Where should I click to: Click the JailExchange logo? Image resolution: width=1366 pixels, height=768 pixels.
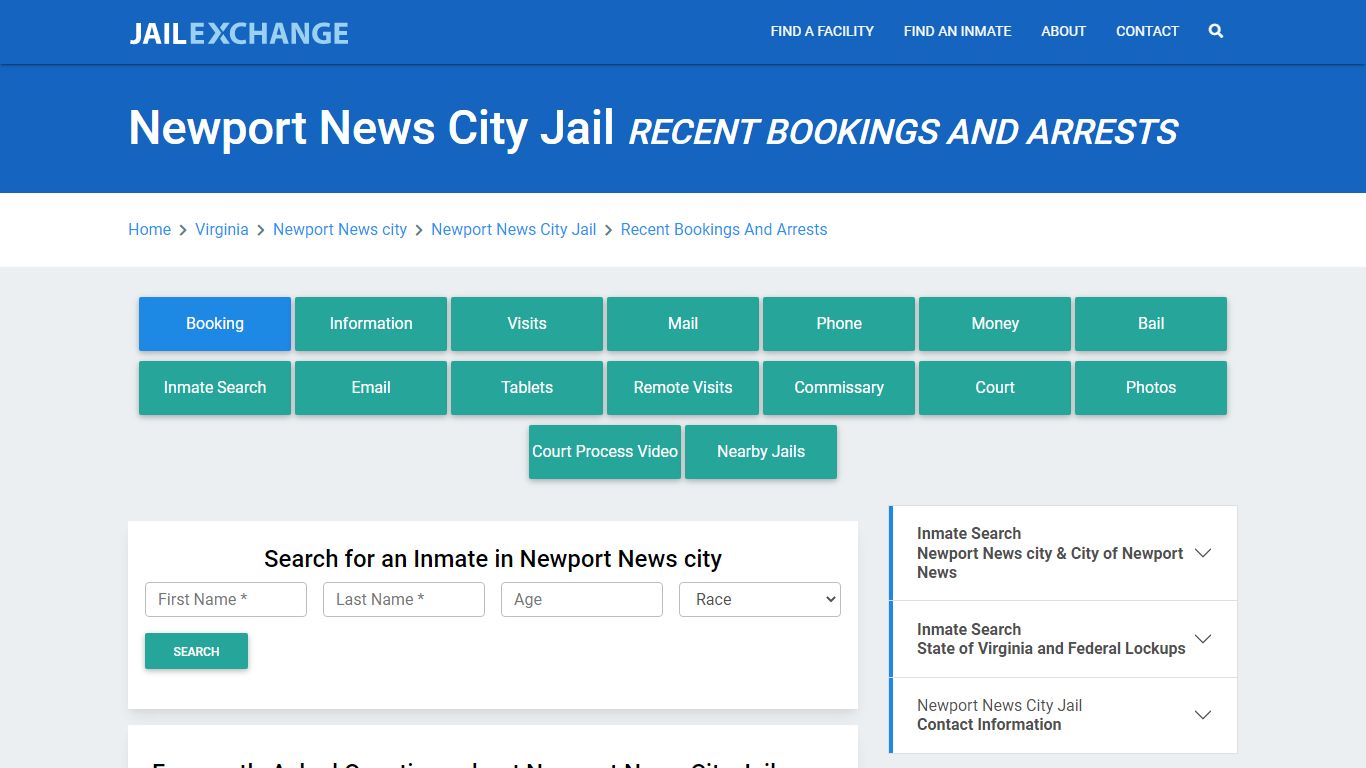click(239, 33)
